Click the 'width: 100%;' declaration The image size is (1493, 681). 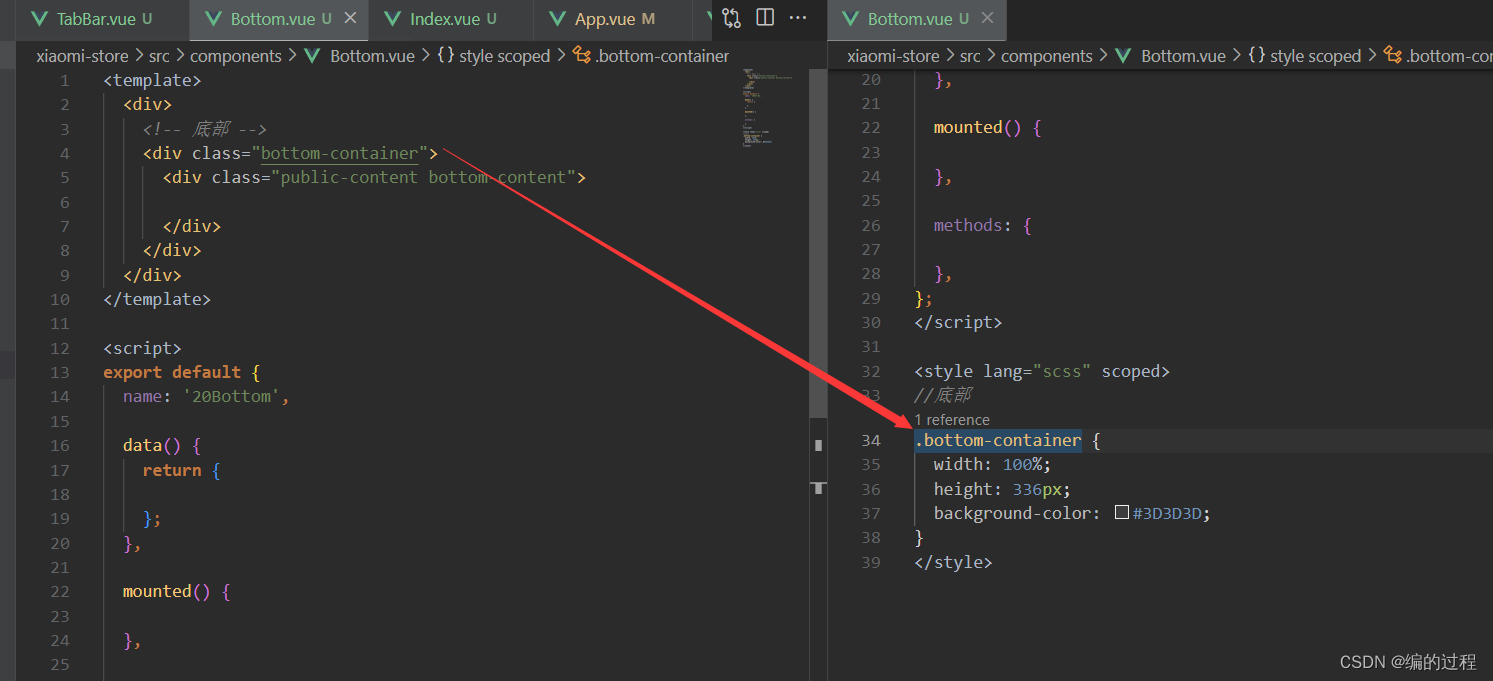coord(993,464)
